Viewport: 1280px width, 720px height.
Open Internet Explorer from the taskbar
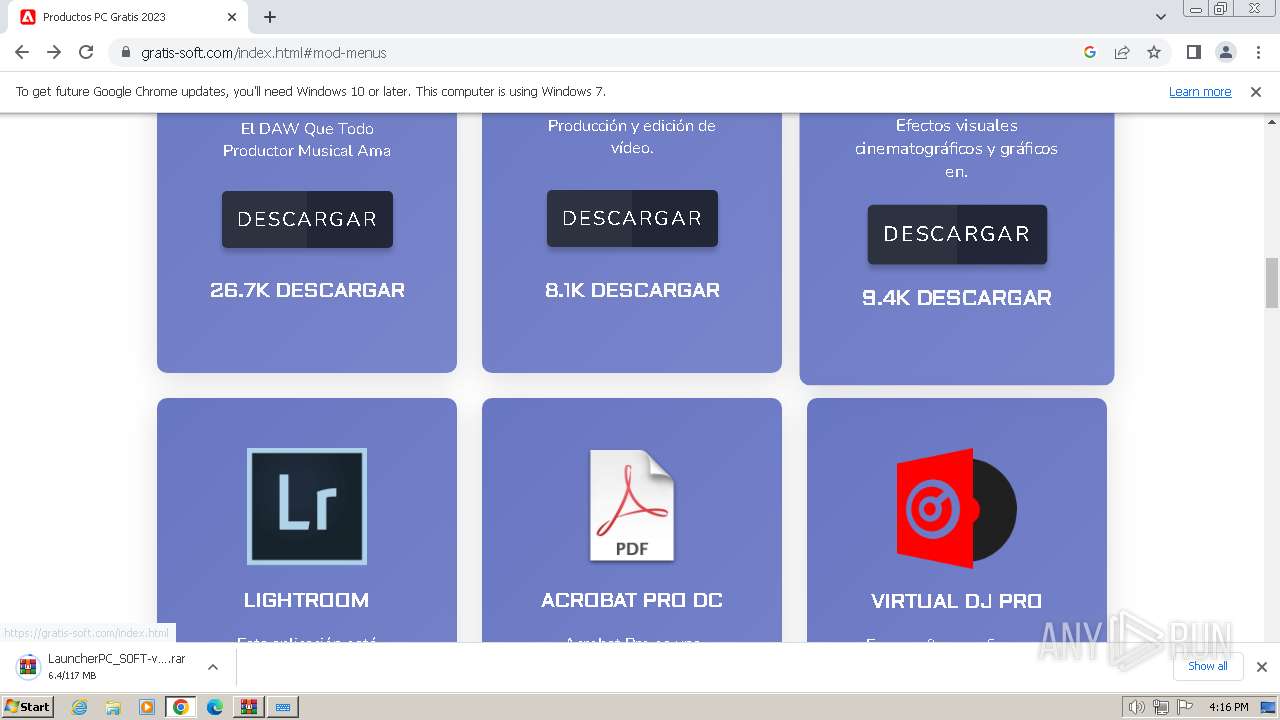[79, 707]
